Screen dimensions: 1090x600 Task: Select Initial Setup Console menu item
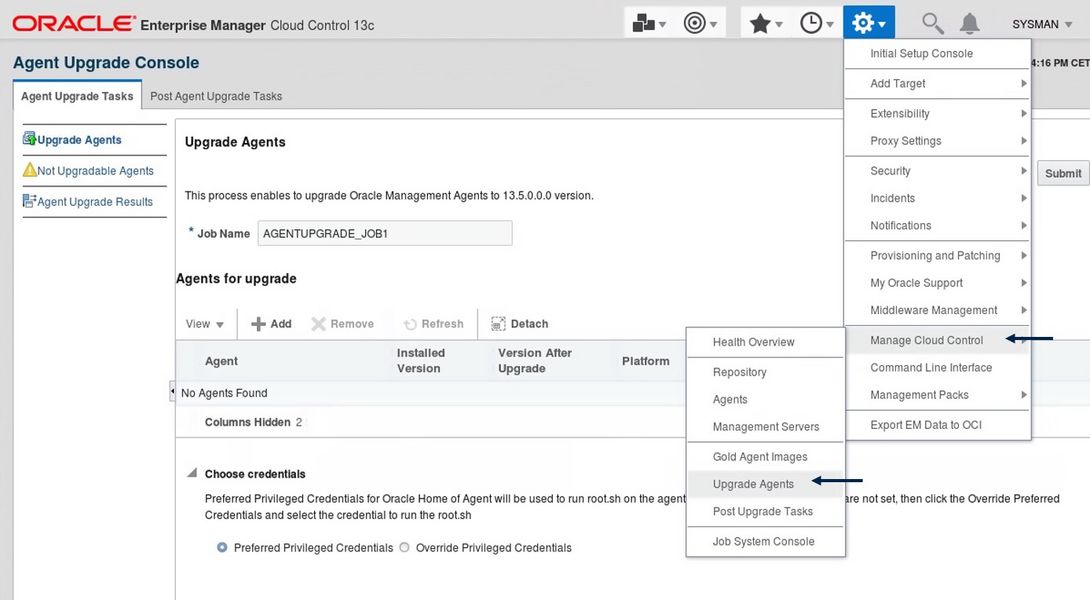(937, 54)
